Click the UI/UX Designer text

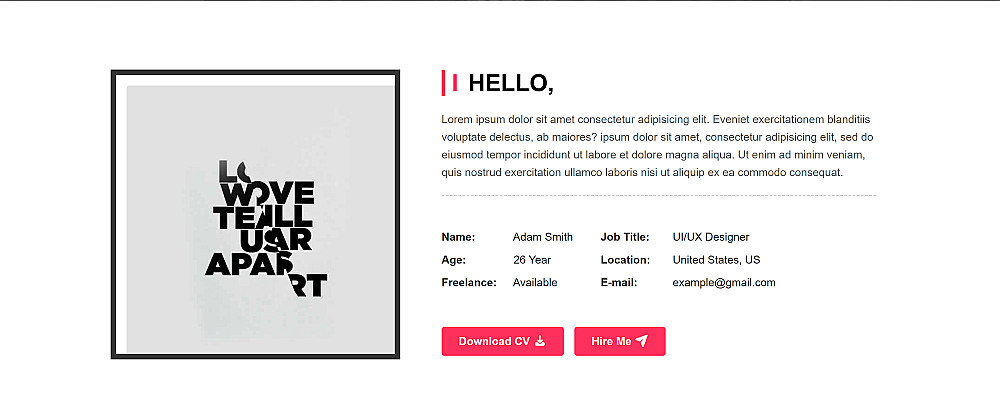point(711,237)
